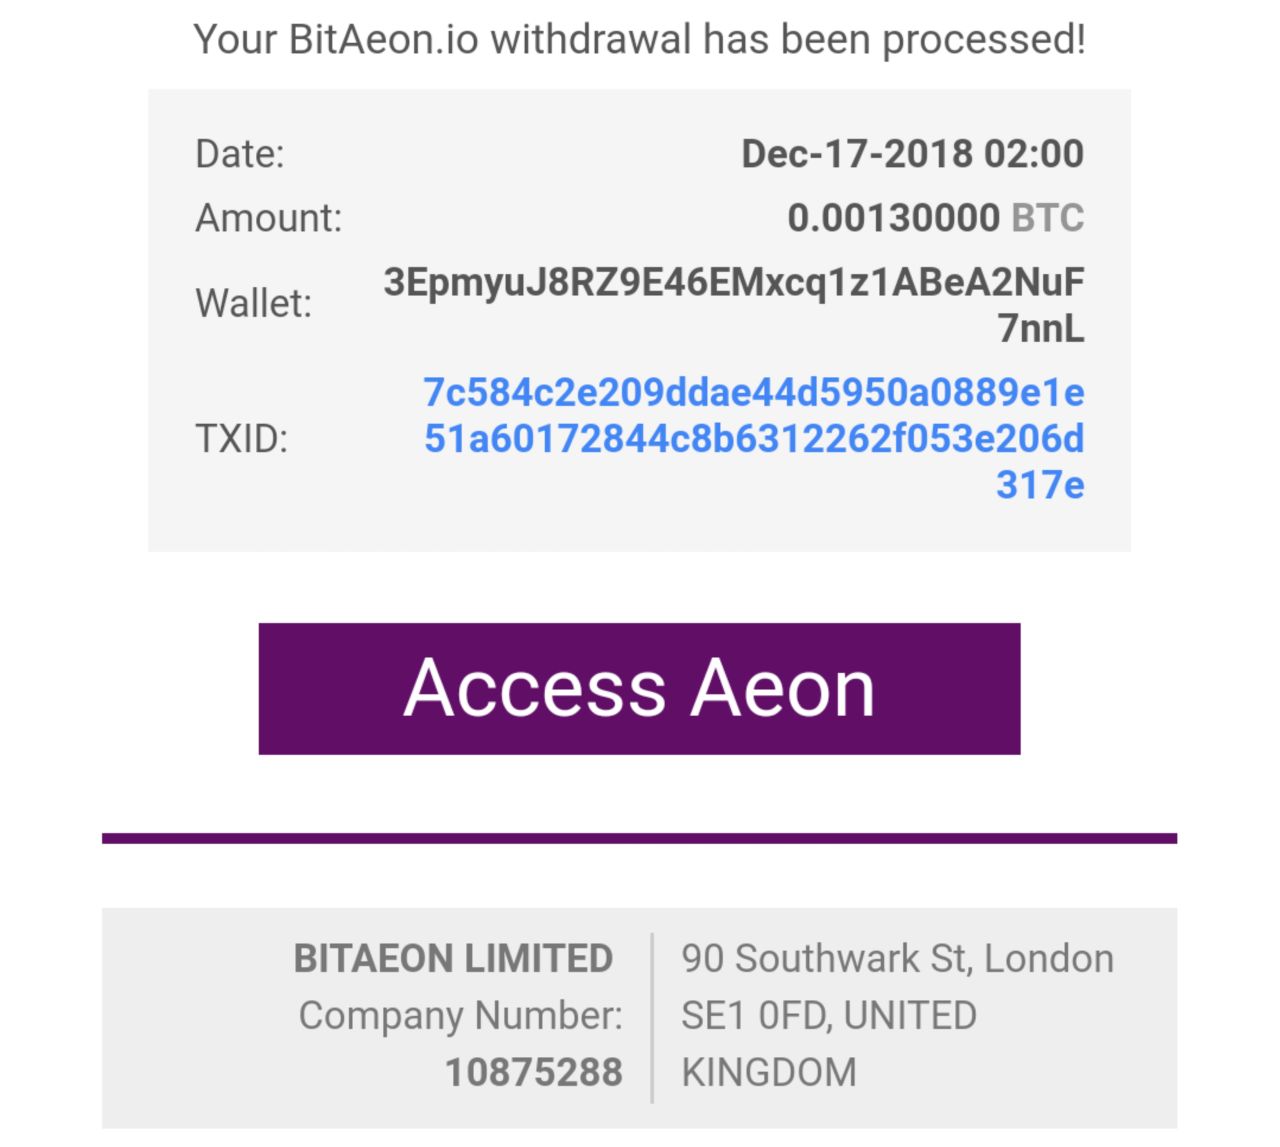Click the BTC currency label
Screen dimensions: 1280x1147
[1048, 217]
